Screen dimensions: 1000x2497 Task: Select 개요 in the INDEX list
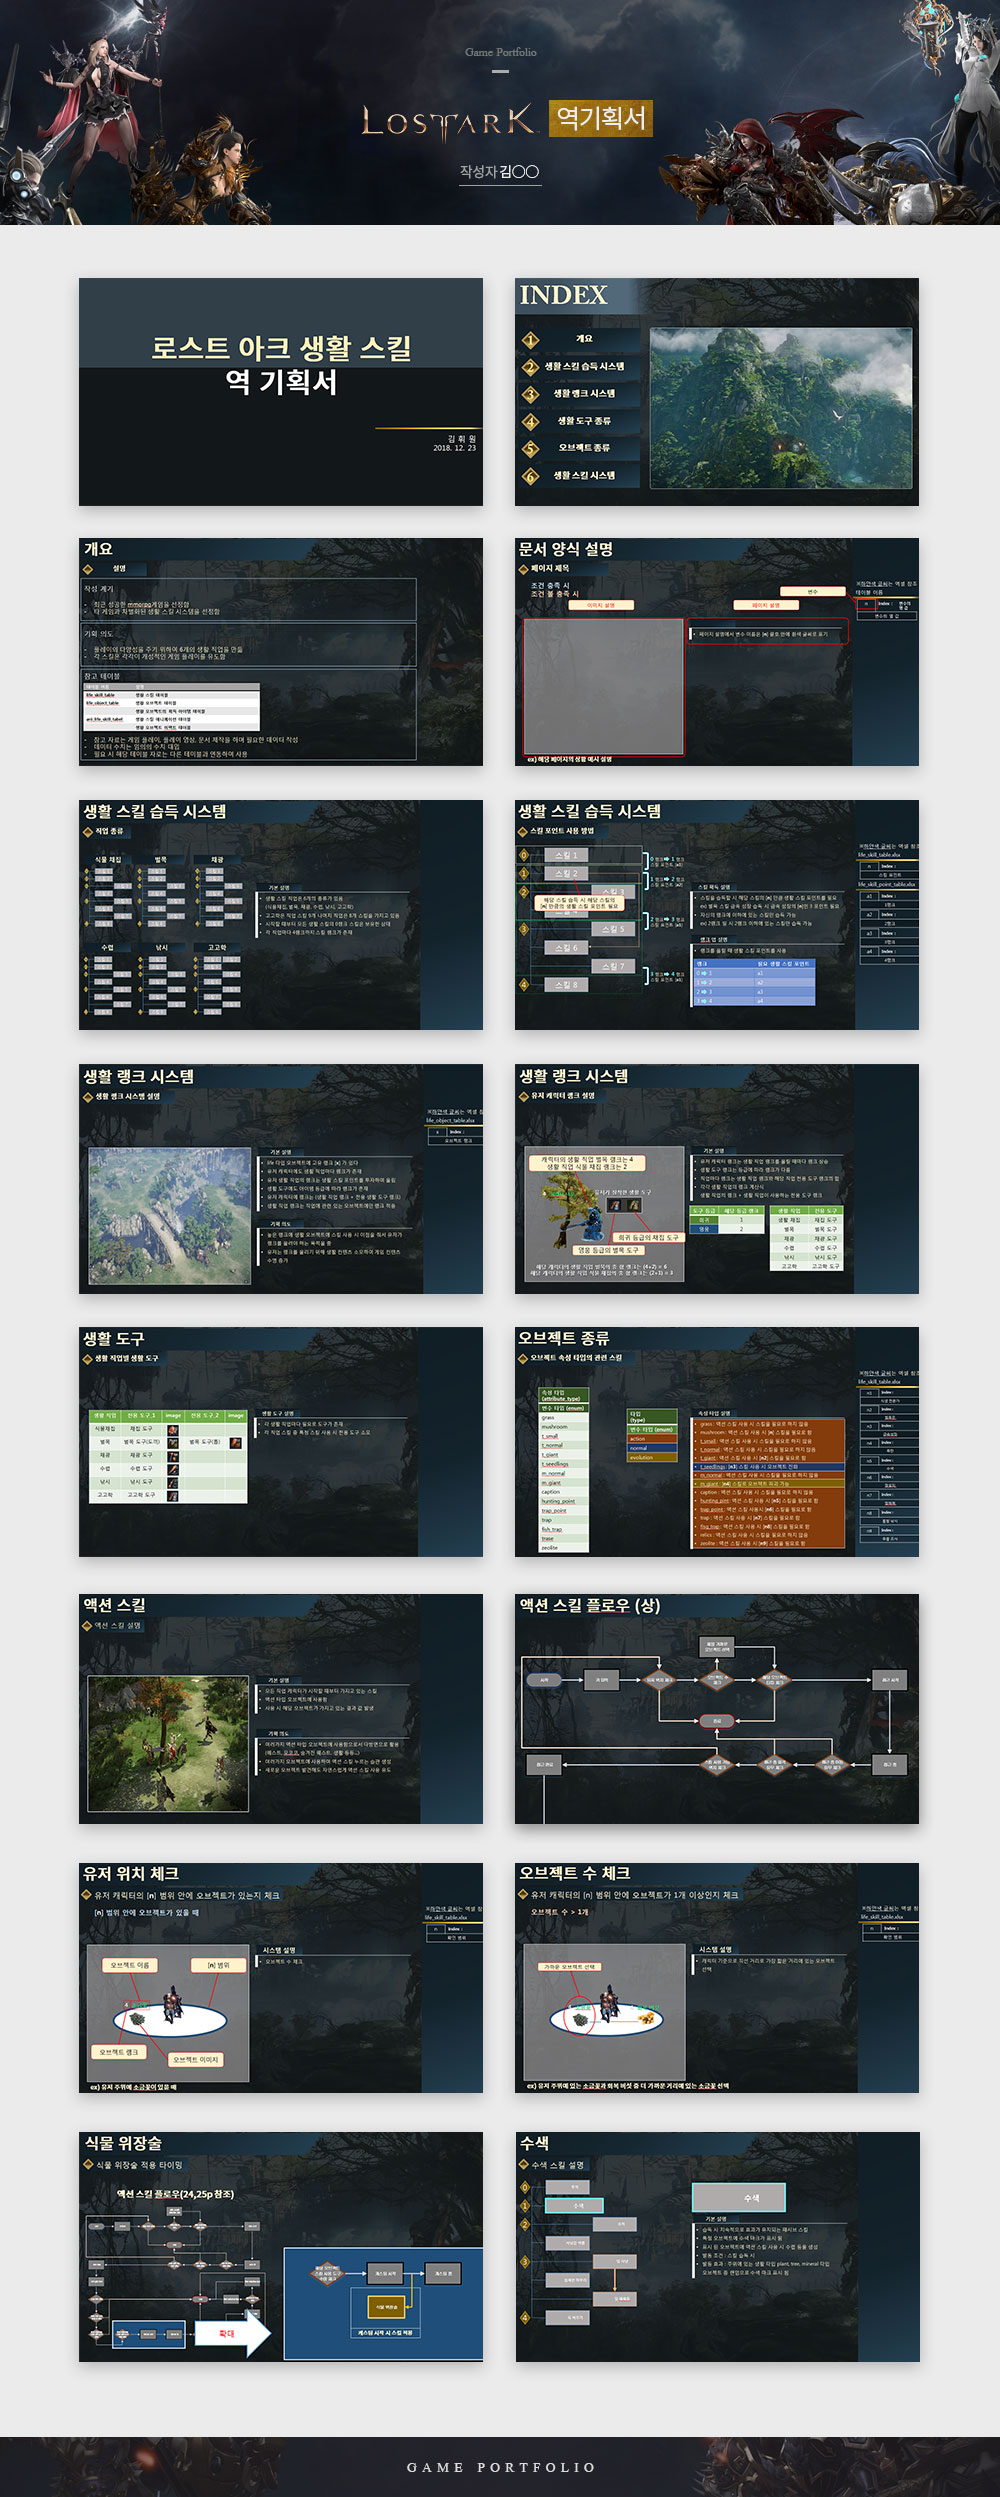pyautogui.click(x=584, y=339)
